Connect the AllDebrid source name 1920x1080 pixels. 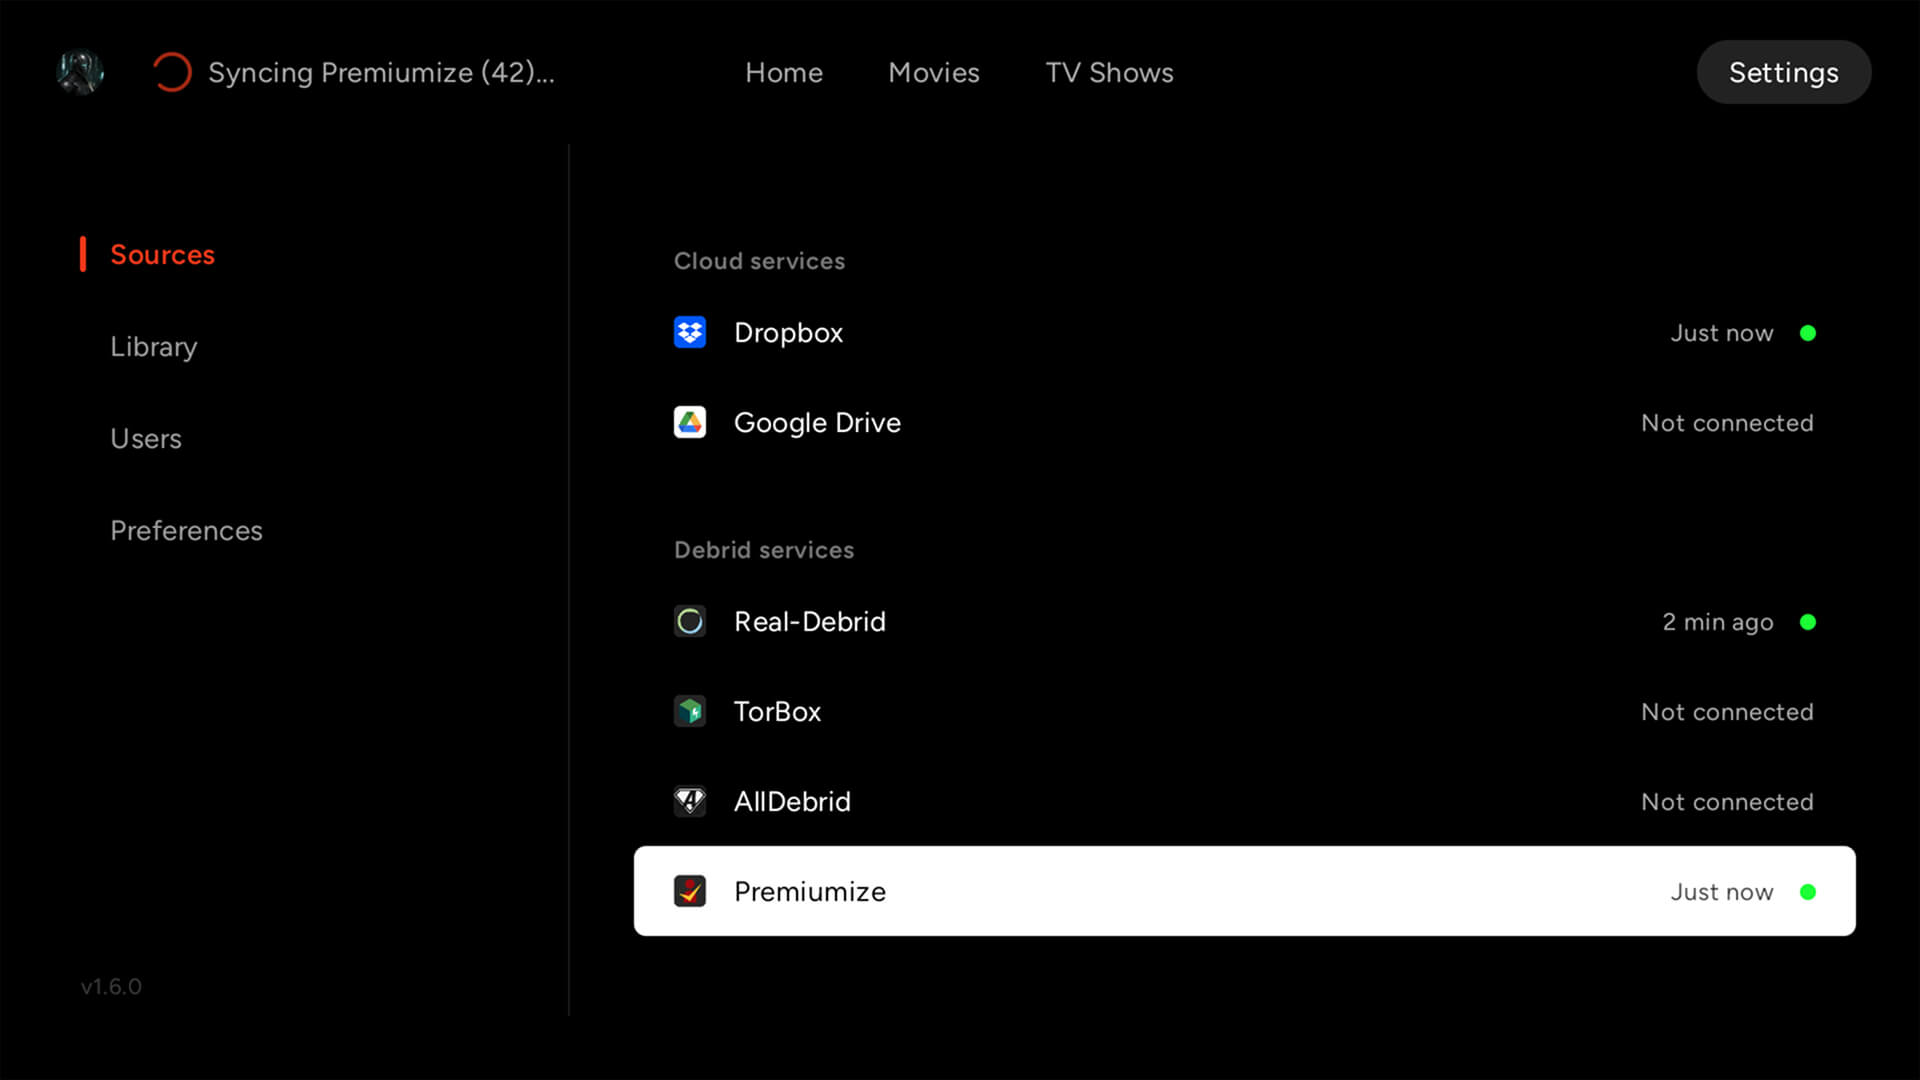point(792,802)
